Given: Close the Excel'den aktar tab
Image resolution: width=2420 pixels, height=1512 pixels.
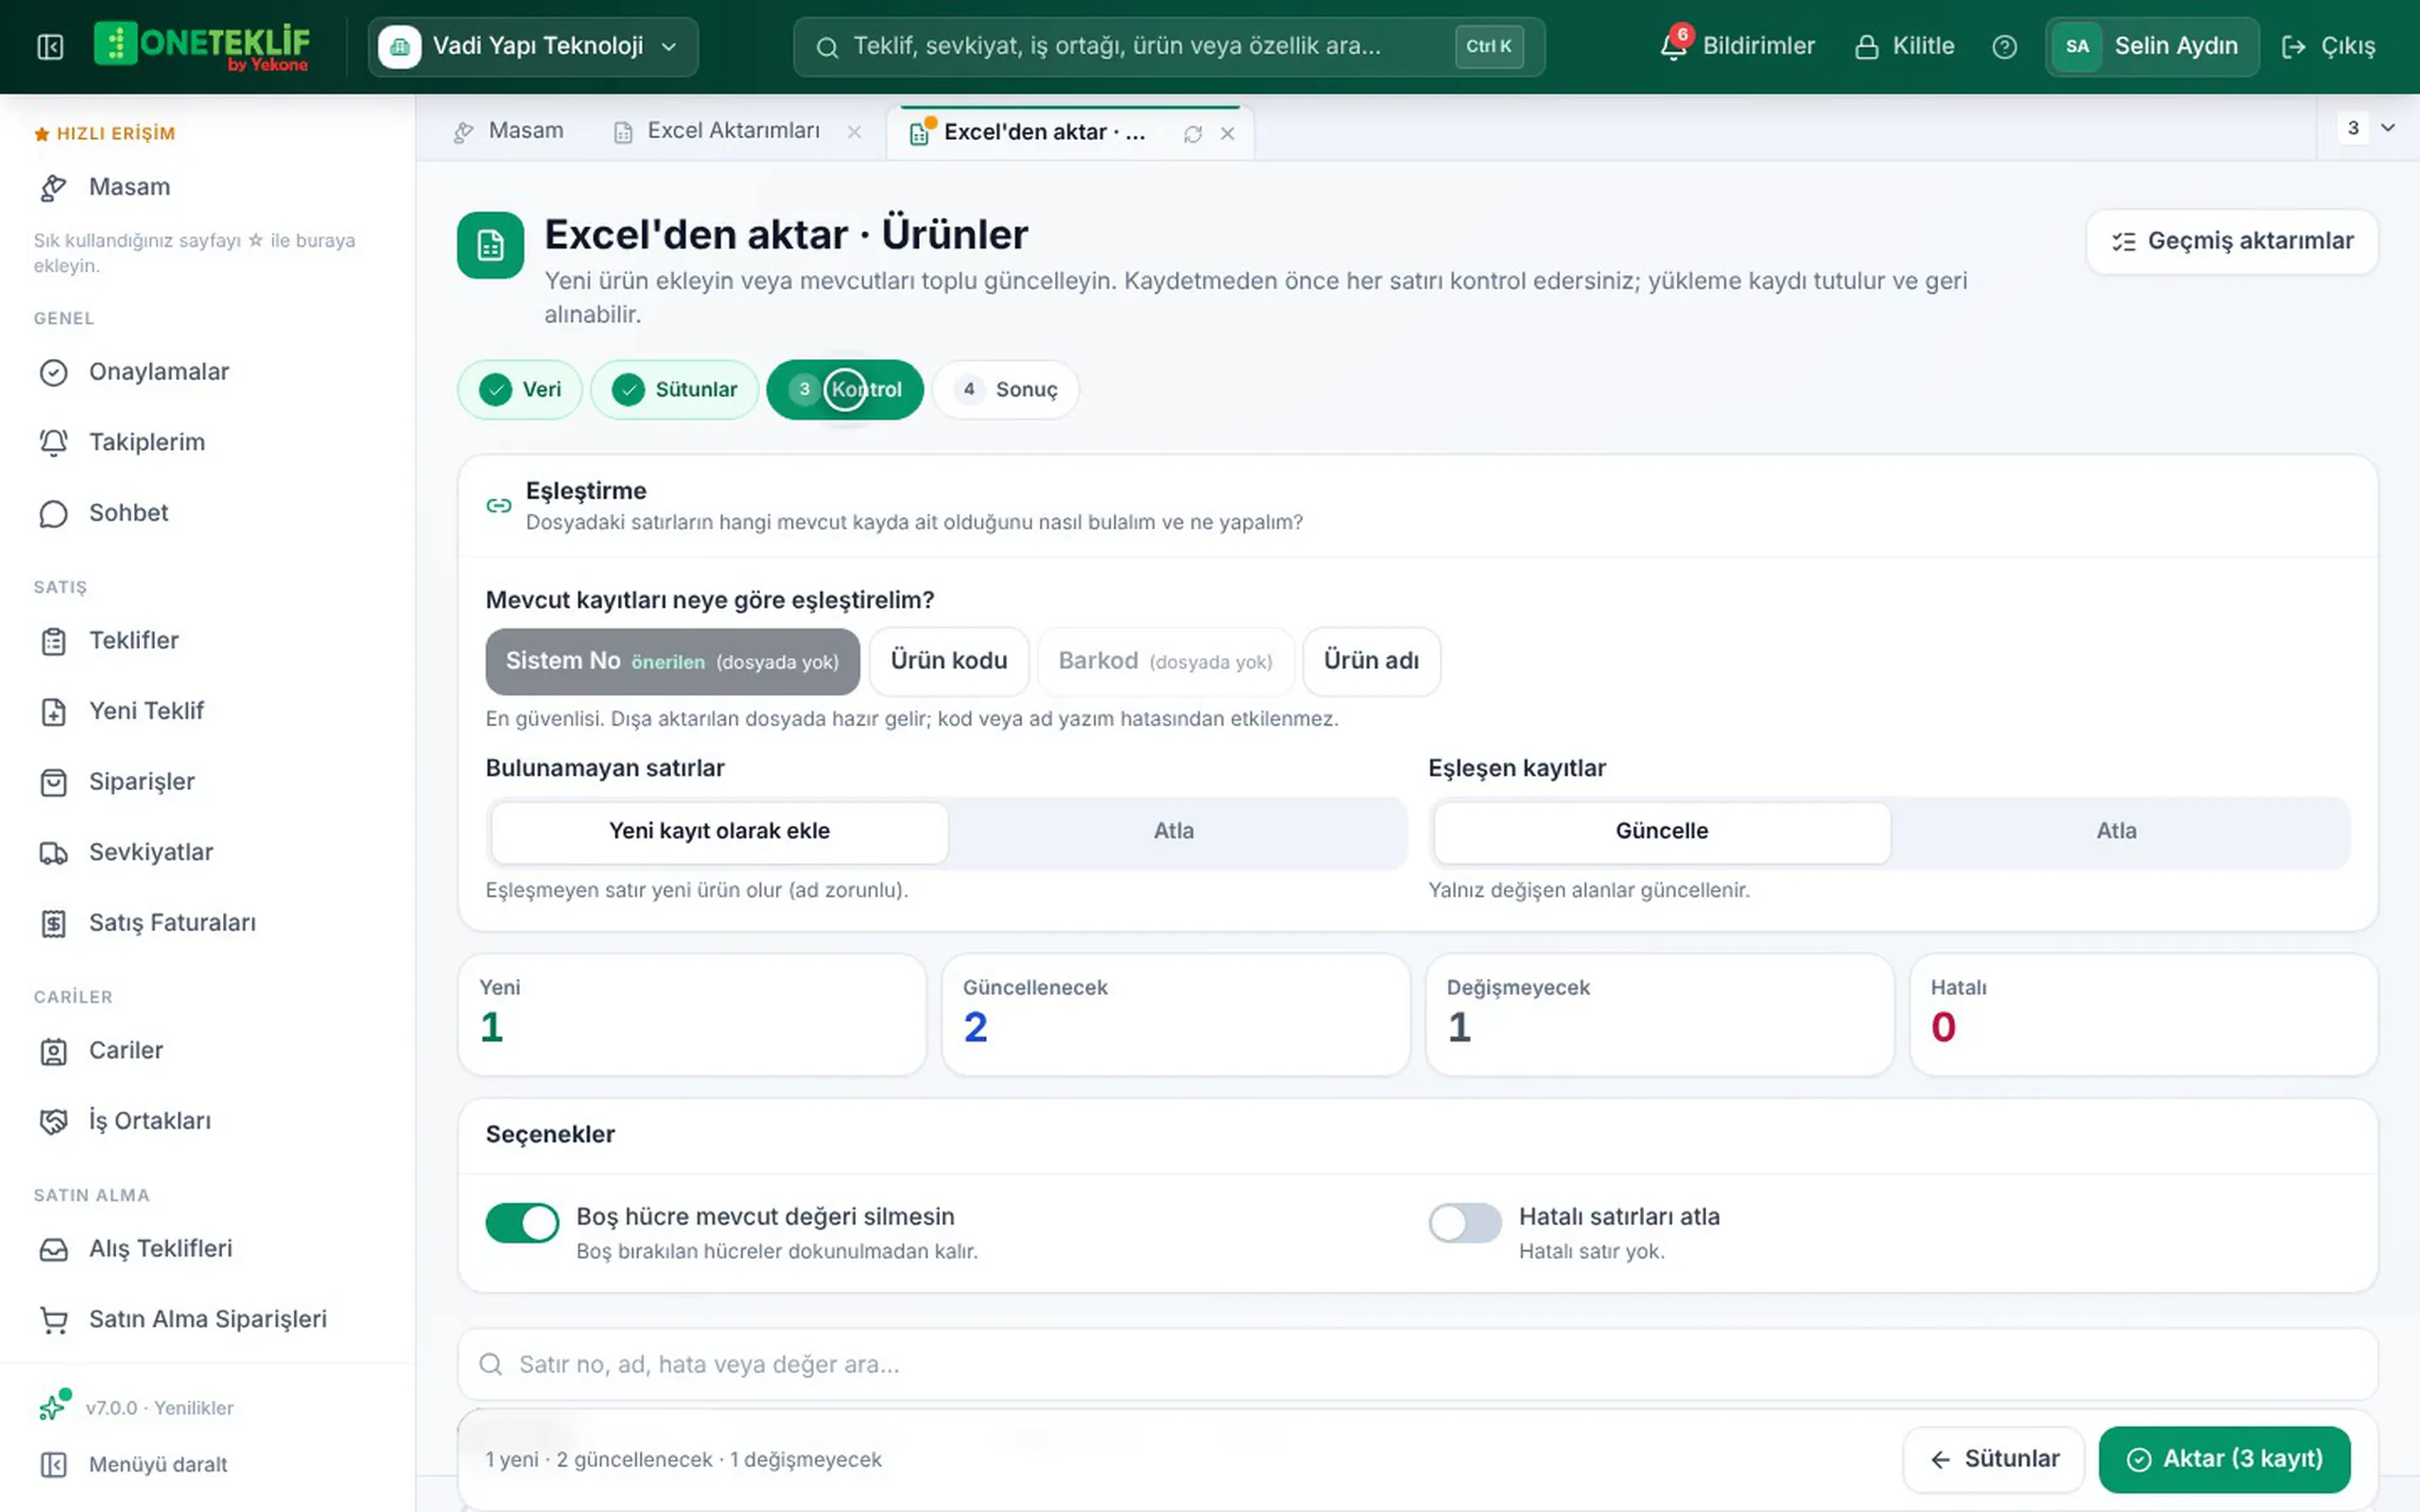Looking at the screenshot, I should (x=1227, y=134).
